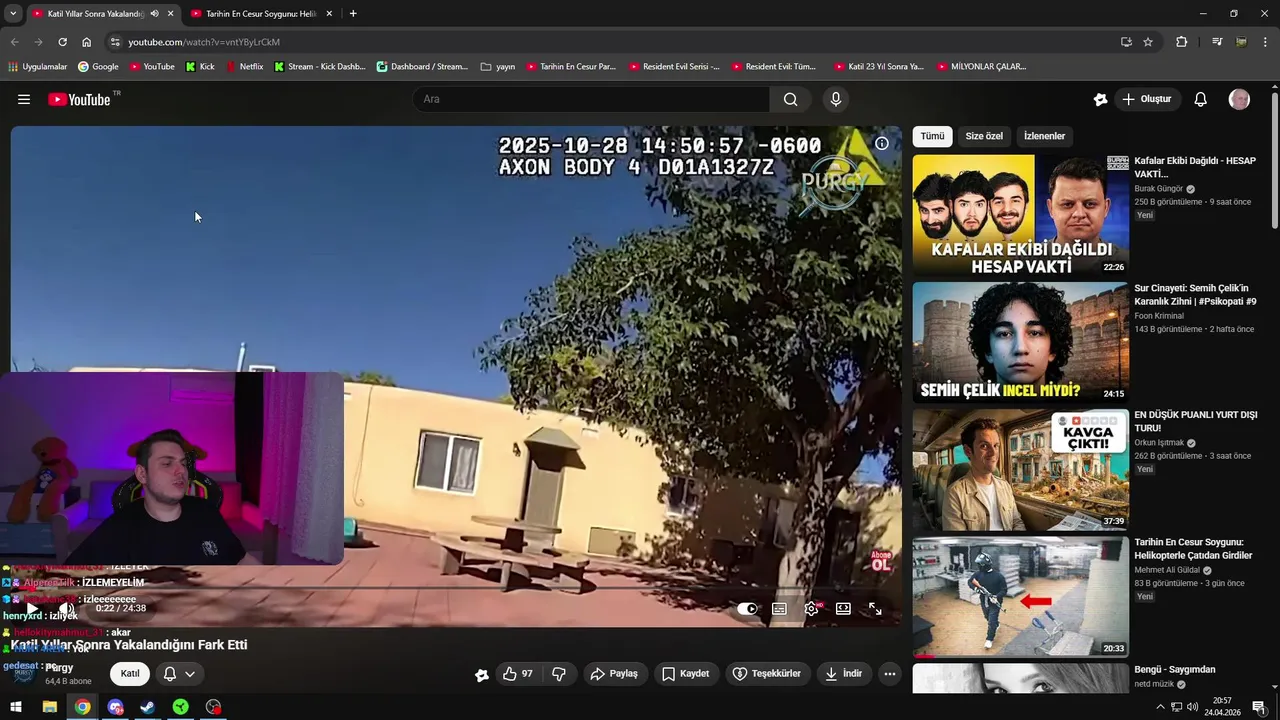1280x720 pixels.
Task: Seek using the video progress bar
Action: tap(456, 589)
